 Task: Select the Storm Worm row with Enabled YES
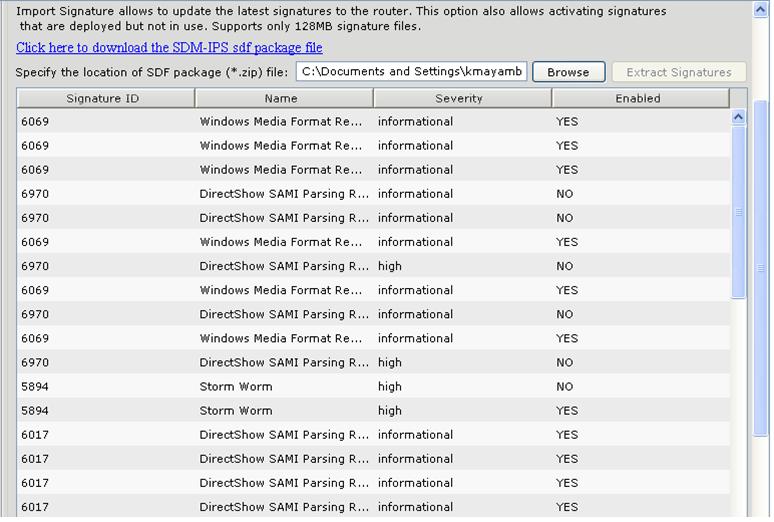374,410
